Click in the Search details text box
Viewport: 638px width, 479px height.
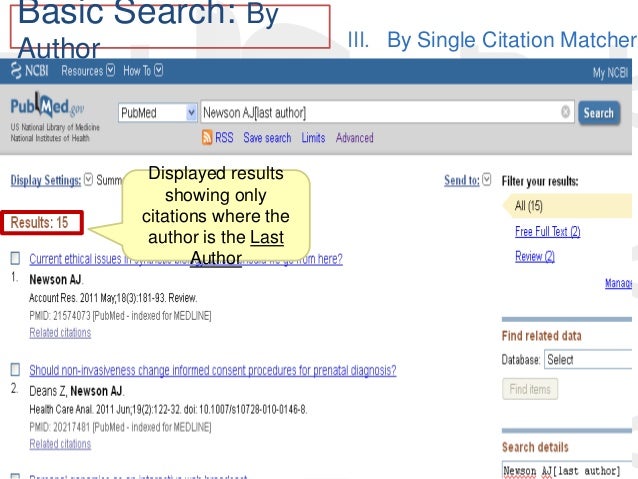point(567,470)
